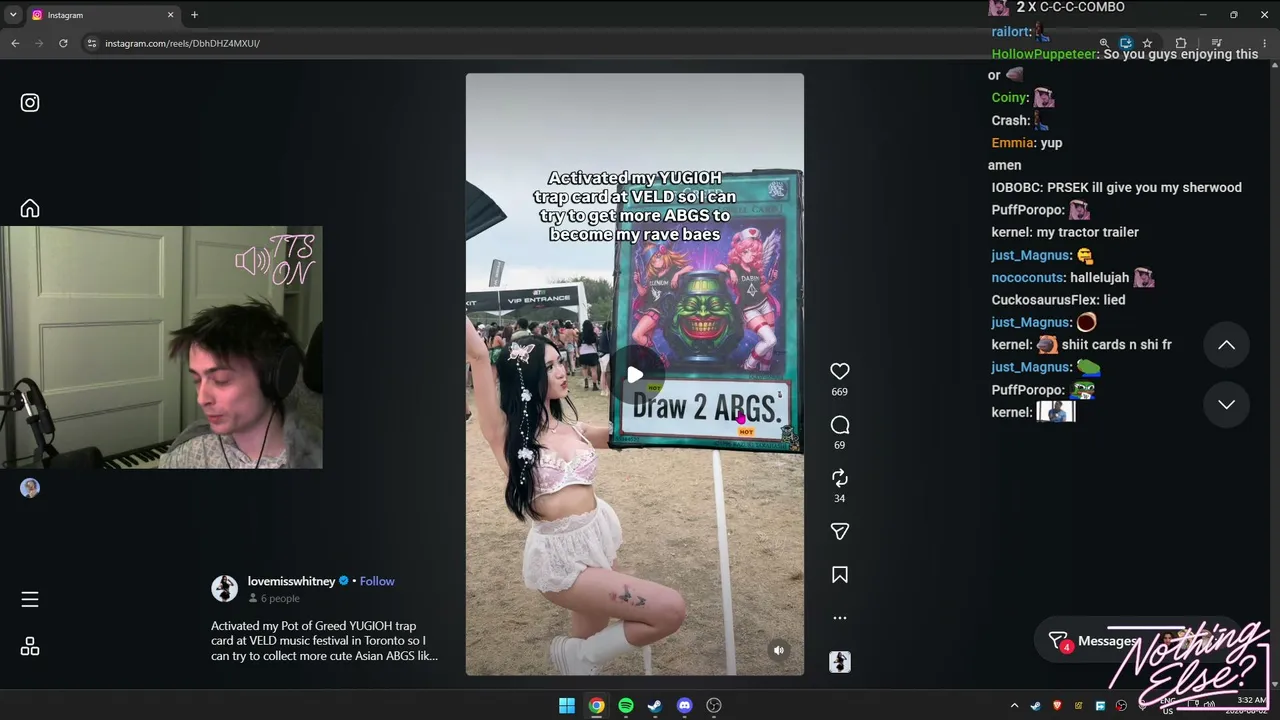This screenshot has width=1280, height=720.
Task: Open the Windows Start menu
Action: point(567,705)
